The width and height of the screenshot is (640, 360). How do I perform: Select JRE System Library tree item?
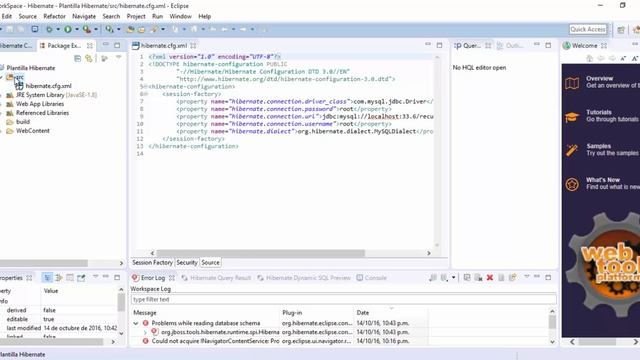[56, 95]
